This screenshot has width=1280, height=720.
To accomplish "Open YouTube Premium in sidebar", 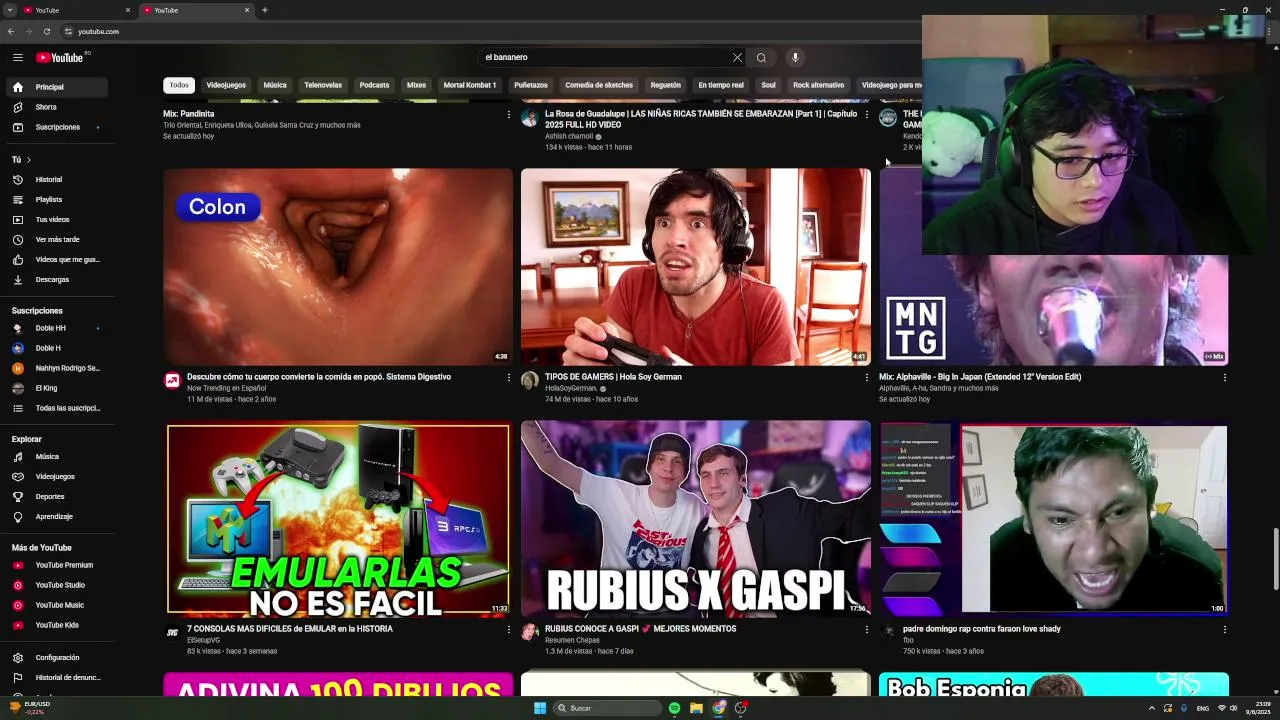I will 57,565.
